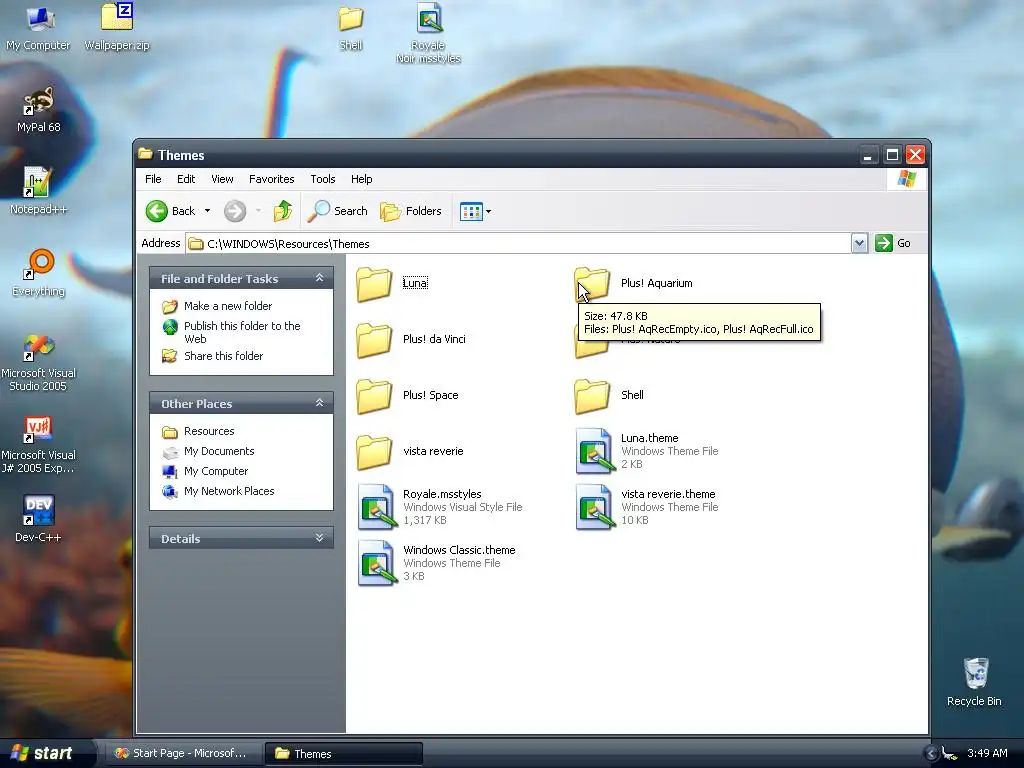This screenshot has height=768, width=1024.
Task: Expand hidden tray icons arrow
Action: (x=931, y=754)
